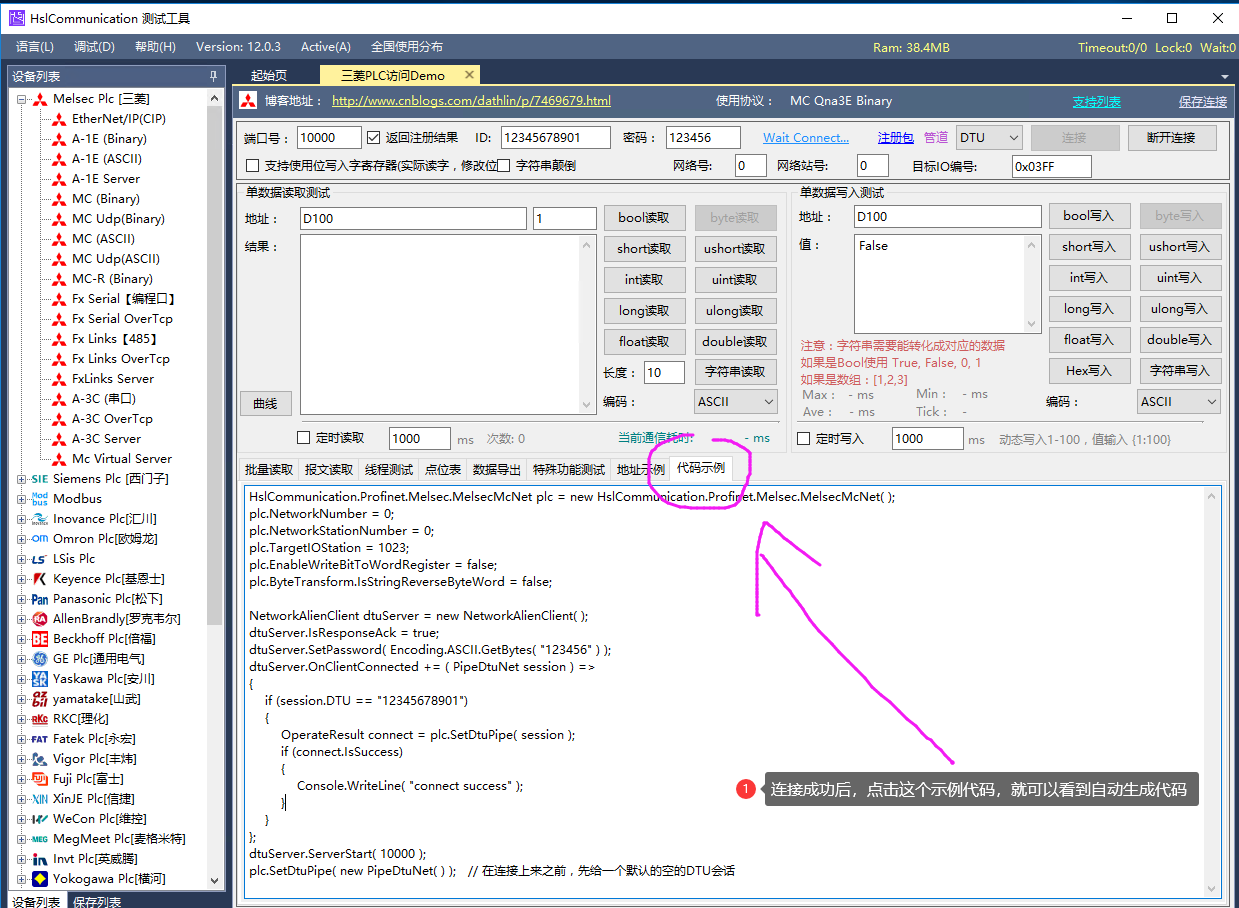Screen dimensions: 1239x908
Task: Click the XinJE Plc logo icon
Action: click(40, 799)
